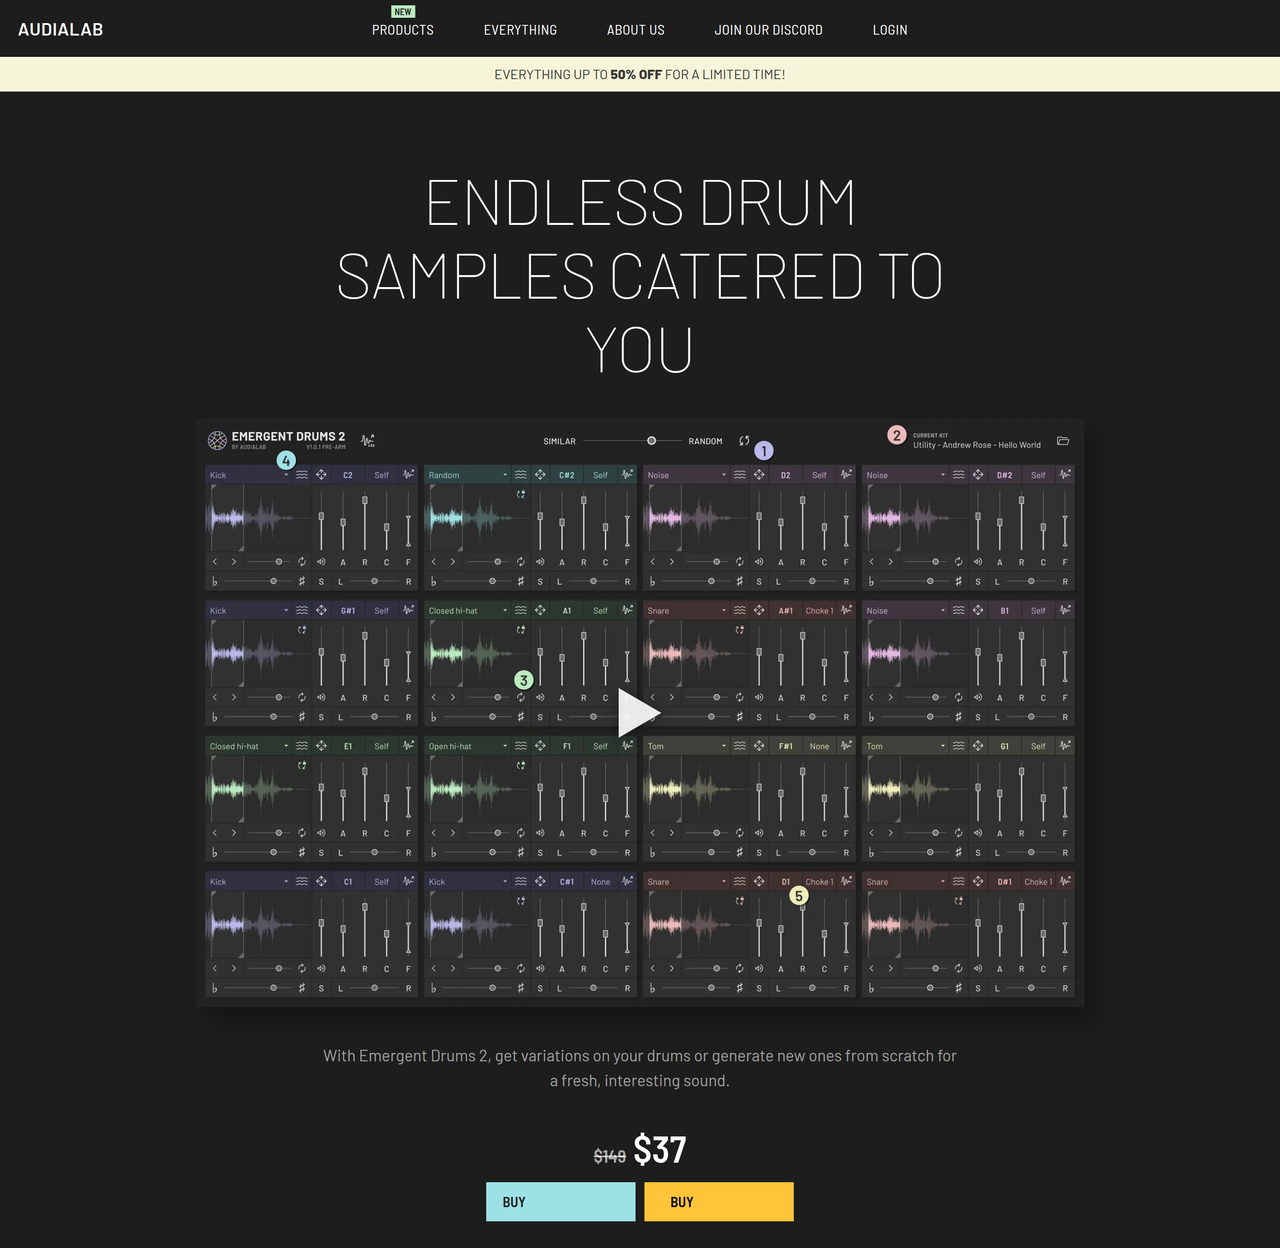Image resolution: width=1280 pixels, height=1248 pixels.
Task: Open the Open hi-hat type dropdown
Action: (468, 746)
